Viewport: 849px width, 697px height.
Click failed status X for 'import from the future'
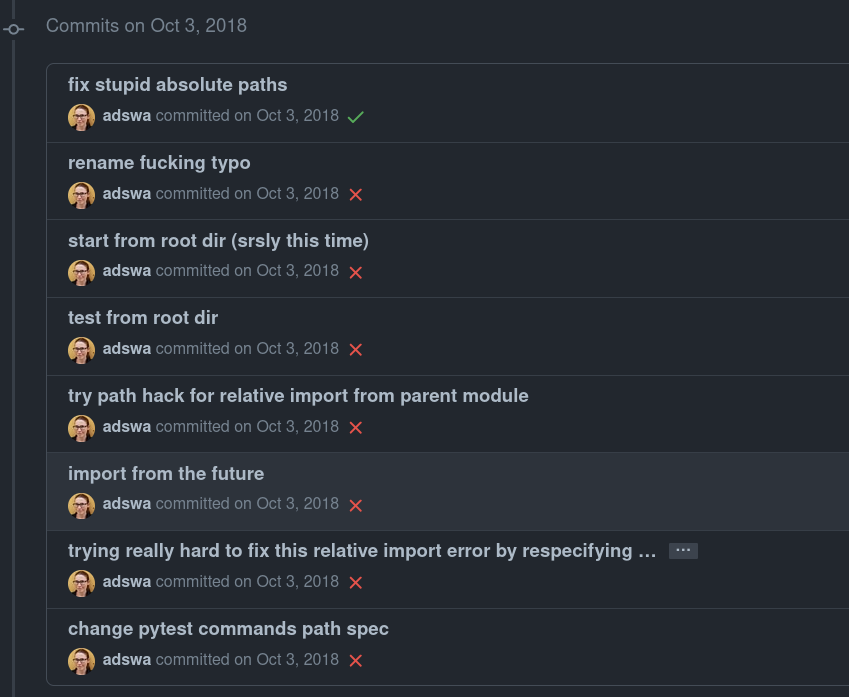coord(355,505)
